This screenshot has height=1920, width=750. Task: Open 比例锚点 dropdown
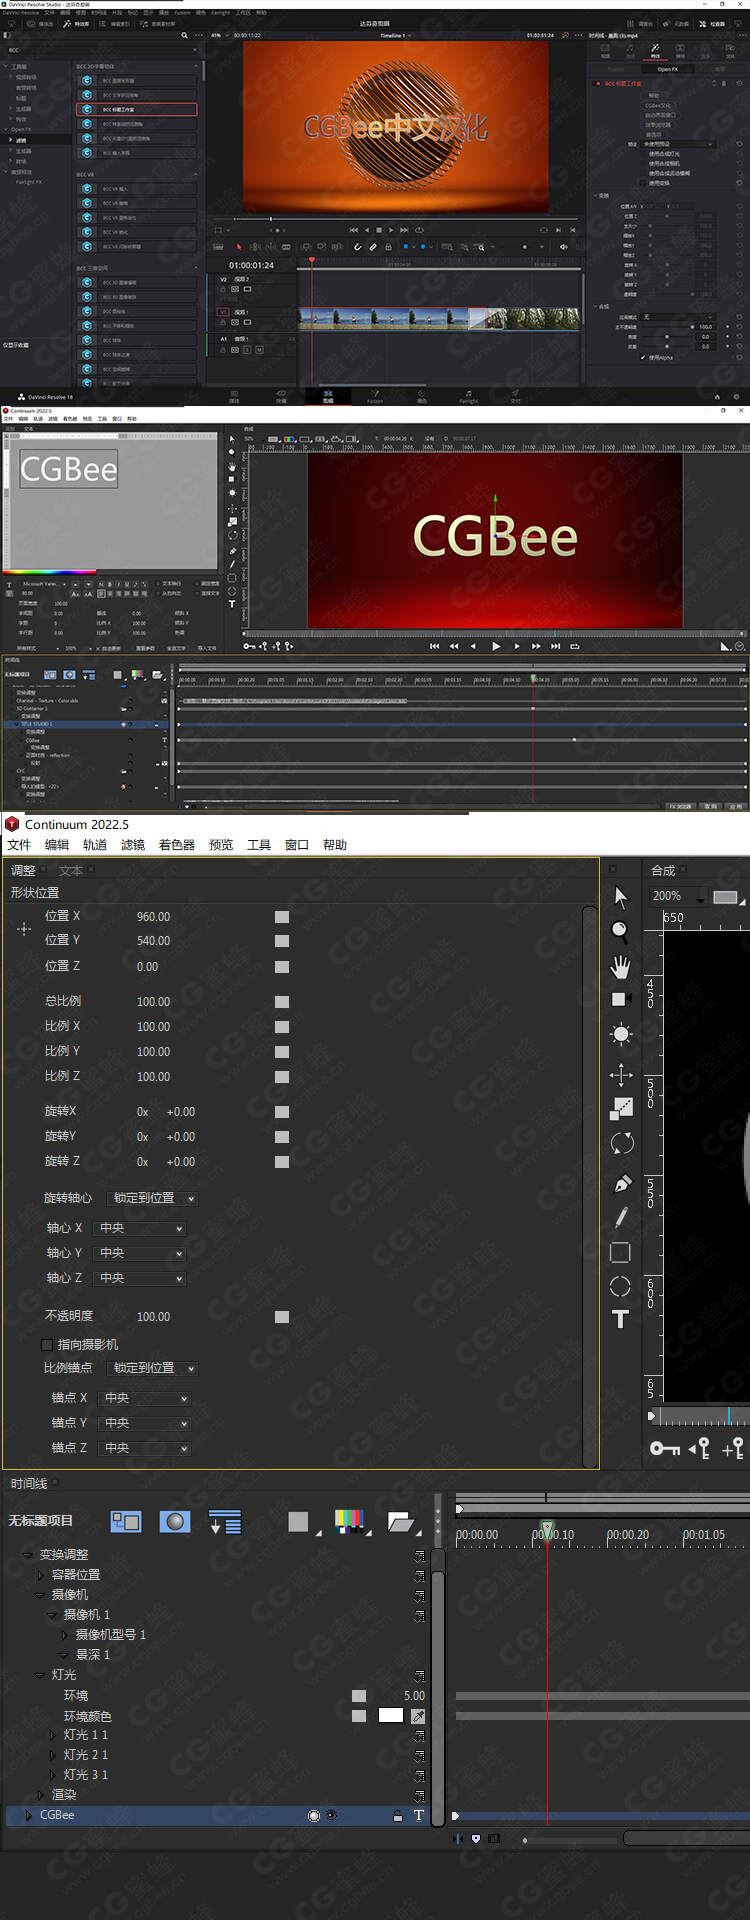pos(153,1368)
